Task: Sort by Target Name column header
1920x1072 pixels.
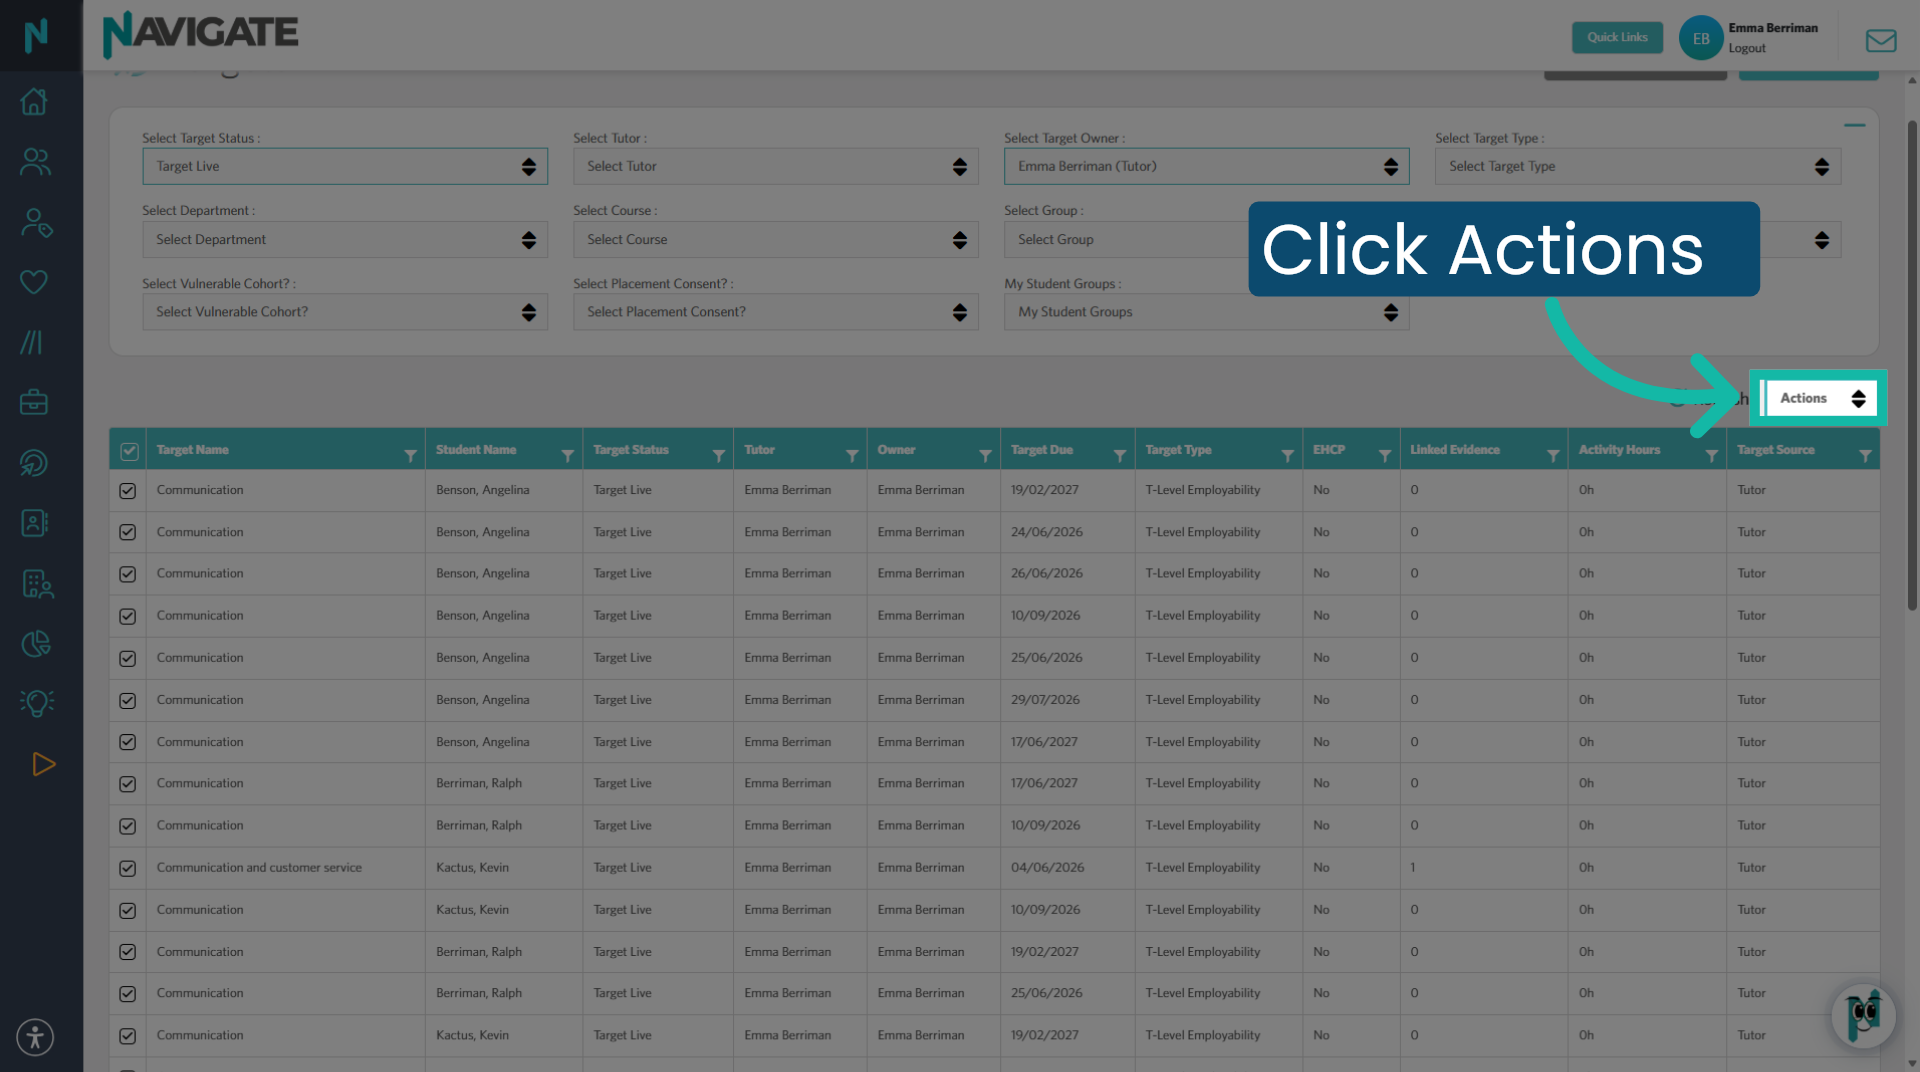Action: pyautogui.click(x=193, y=450)
